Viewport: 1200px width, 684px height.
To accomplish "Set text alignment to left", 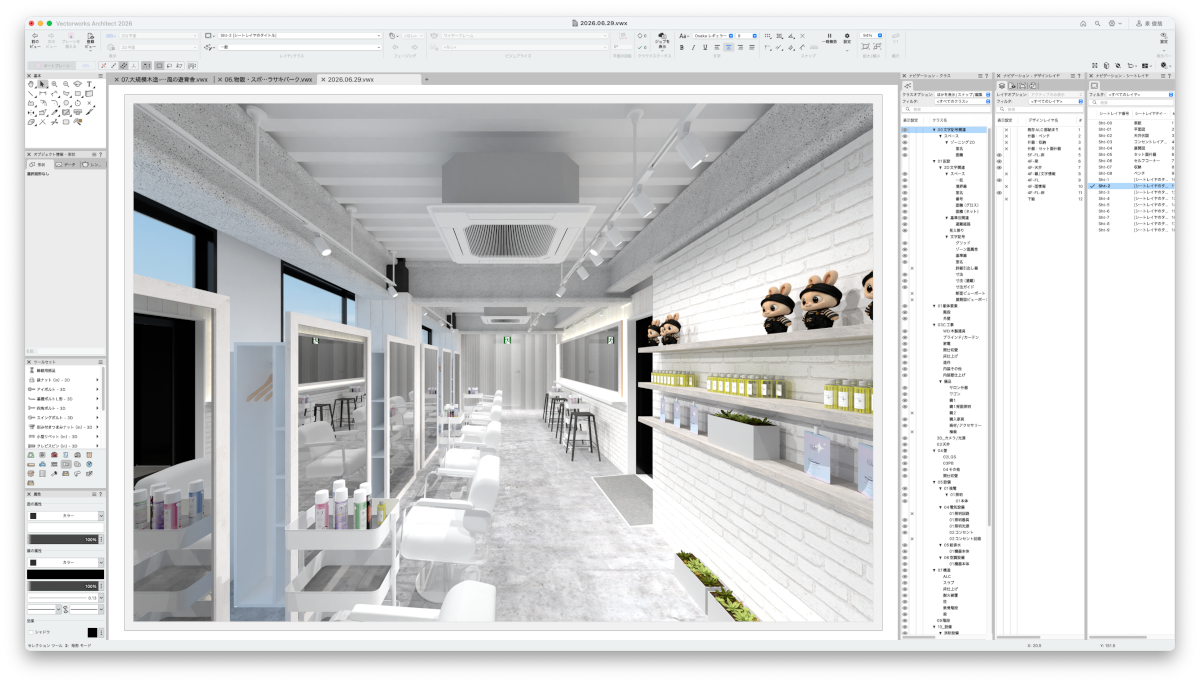I will pos(717,47).
